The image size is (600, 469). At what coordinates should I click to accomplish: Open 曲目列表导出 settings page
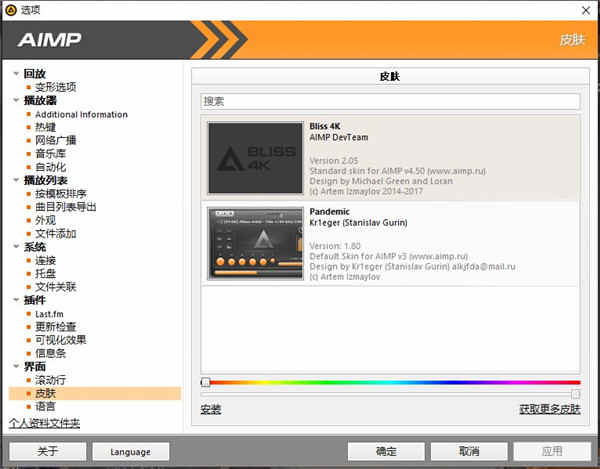[66, 207]
